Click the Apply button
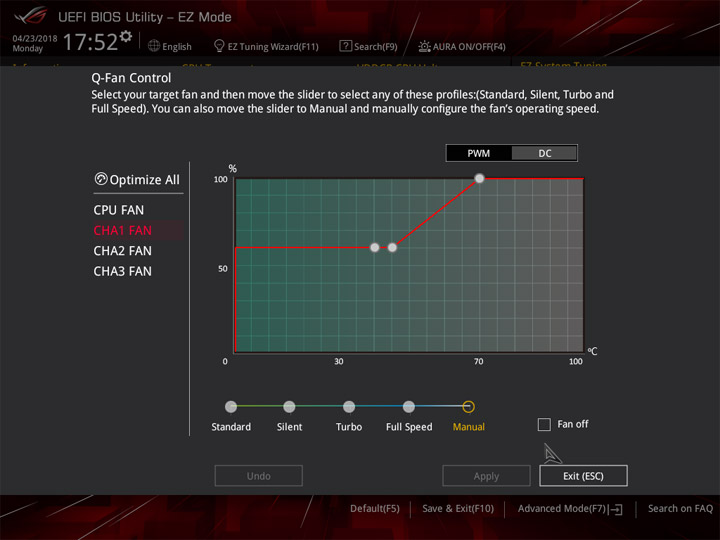The height and width of the screenshot is (540, 720). [486, 476]
